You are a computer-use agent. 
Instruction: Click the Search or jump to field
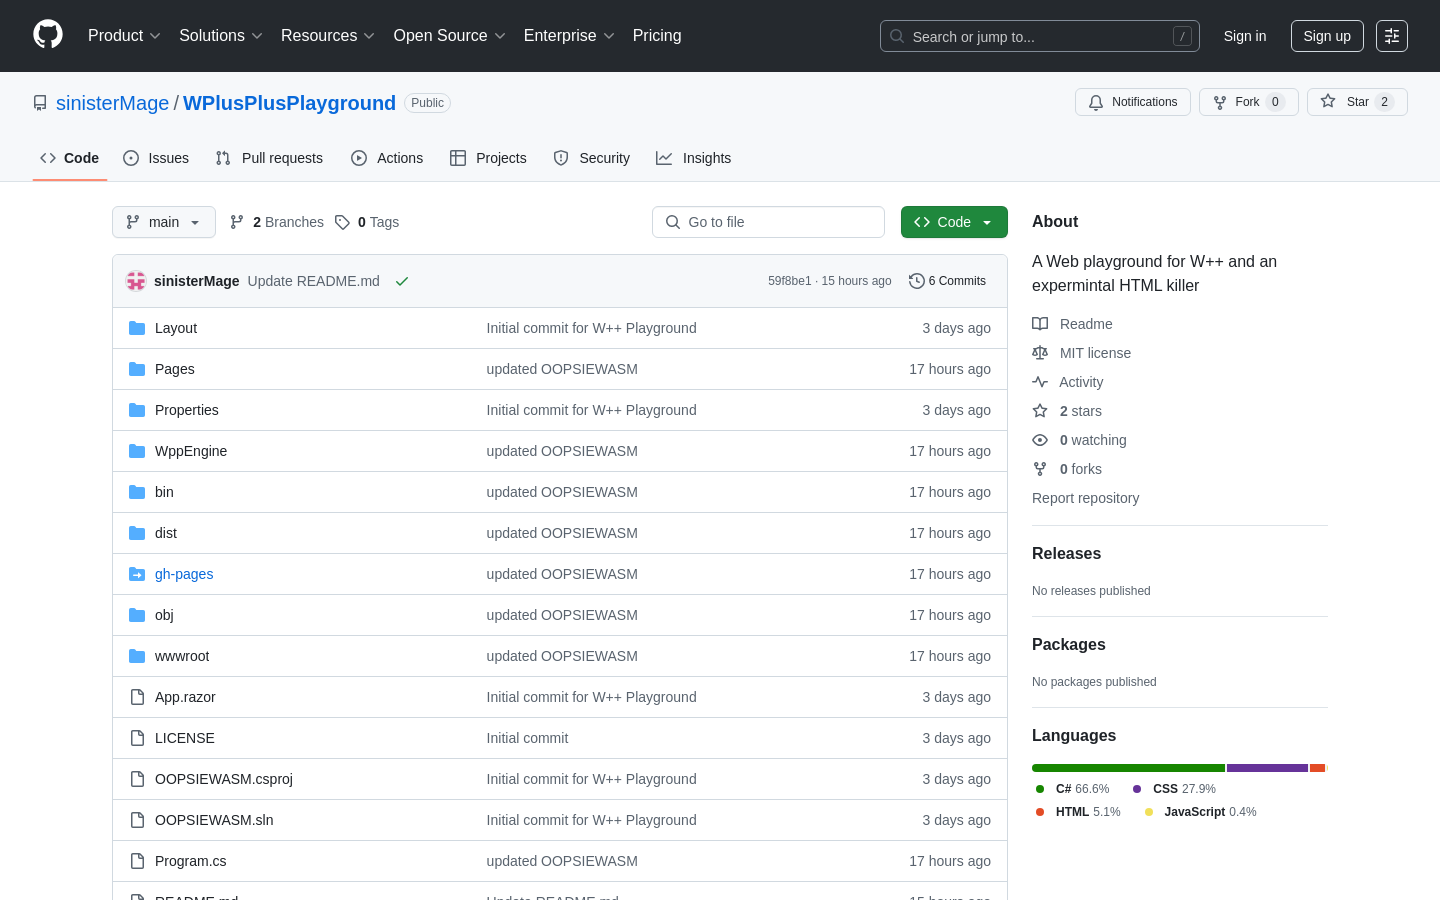1040,36
